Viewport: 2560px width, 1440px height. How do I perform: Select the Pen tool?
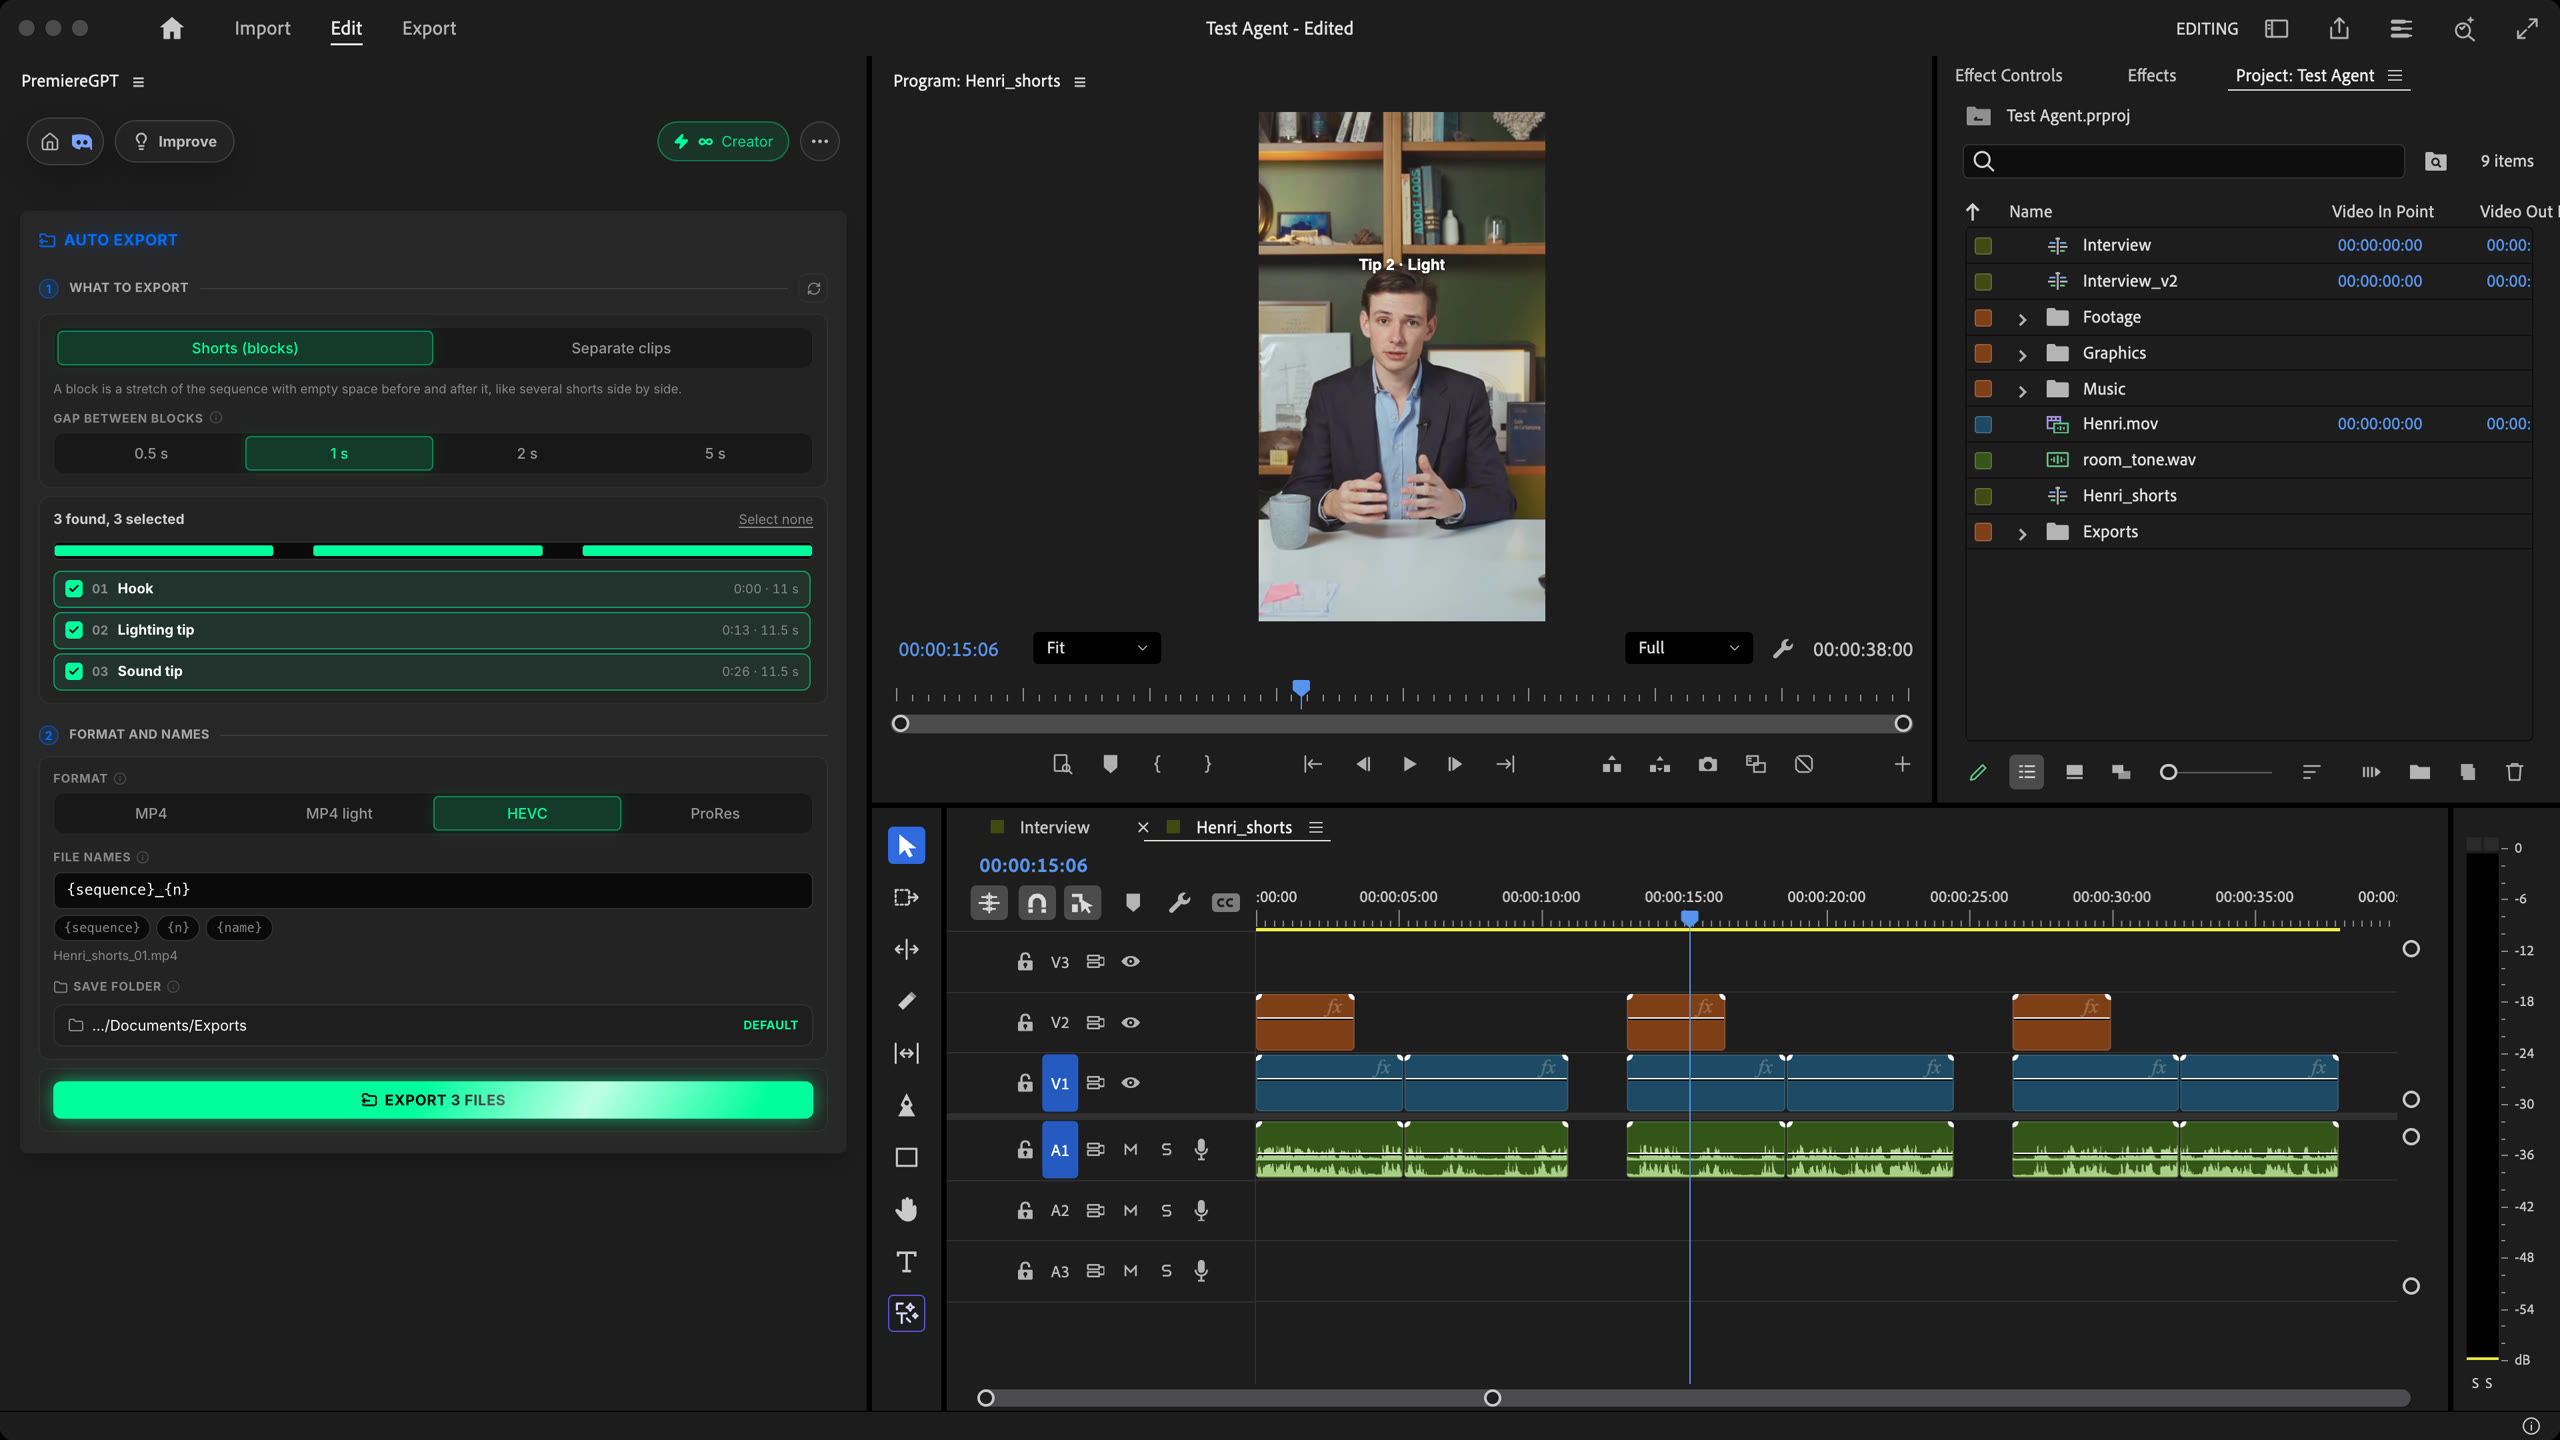click(x=906, y=1105)
